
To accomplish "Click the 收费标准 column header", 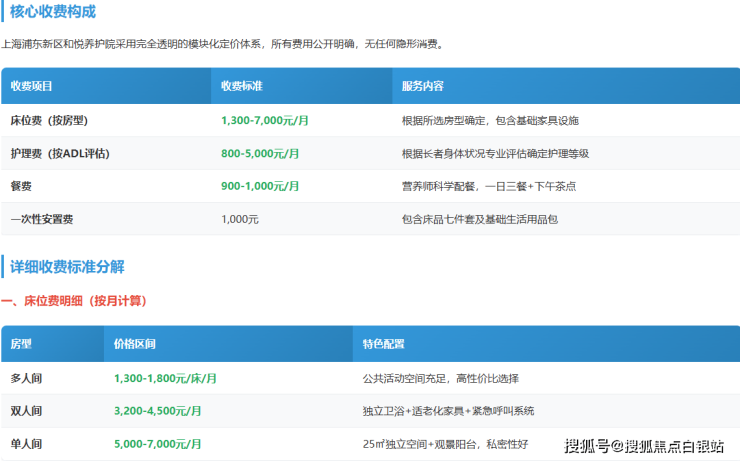I will (x=241, y=87).
